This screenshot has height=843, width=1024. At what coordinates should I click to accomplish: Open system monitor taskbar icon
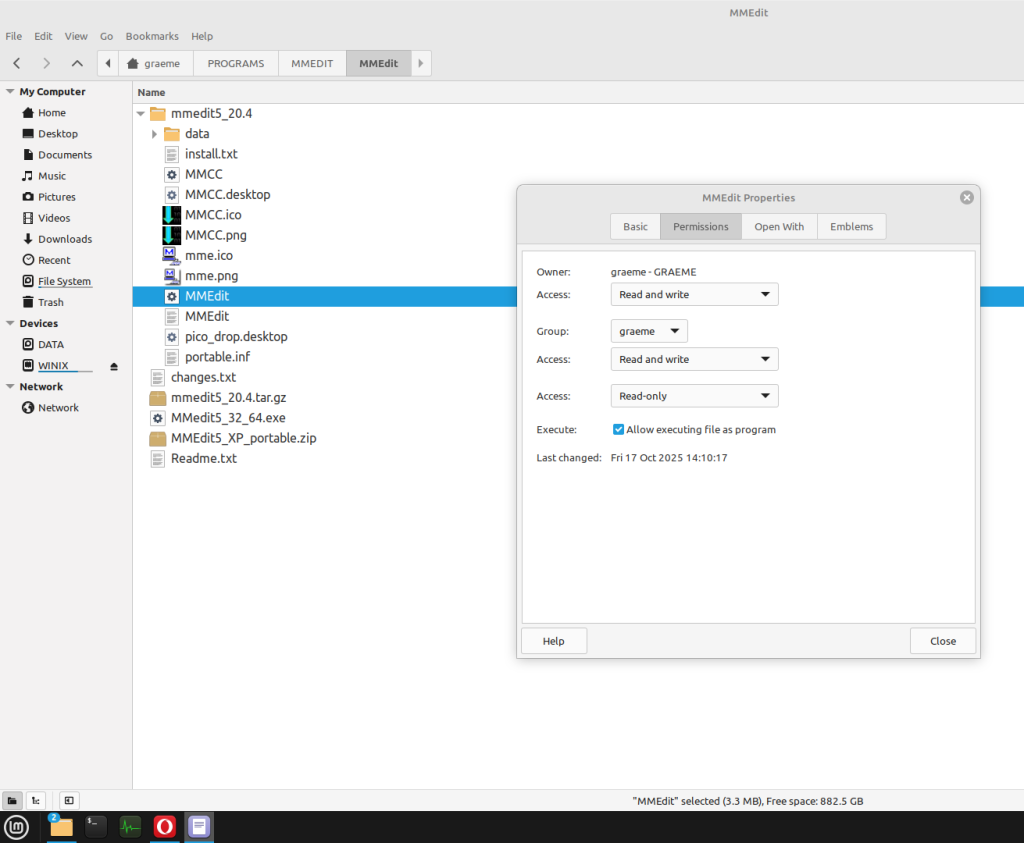130,826
